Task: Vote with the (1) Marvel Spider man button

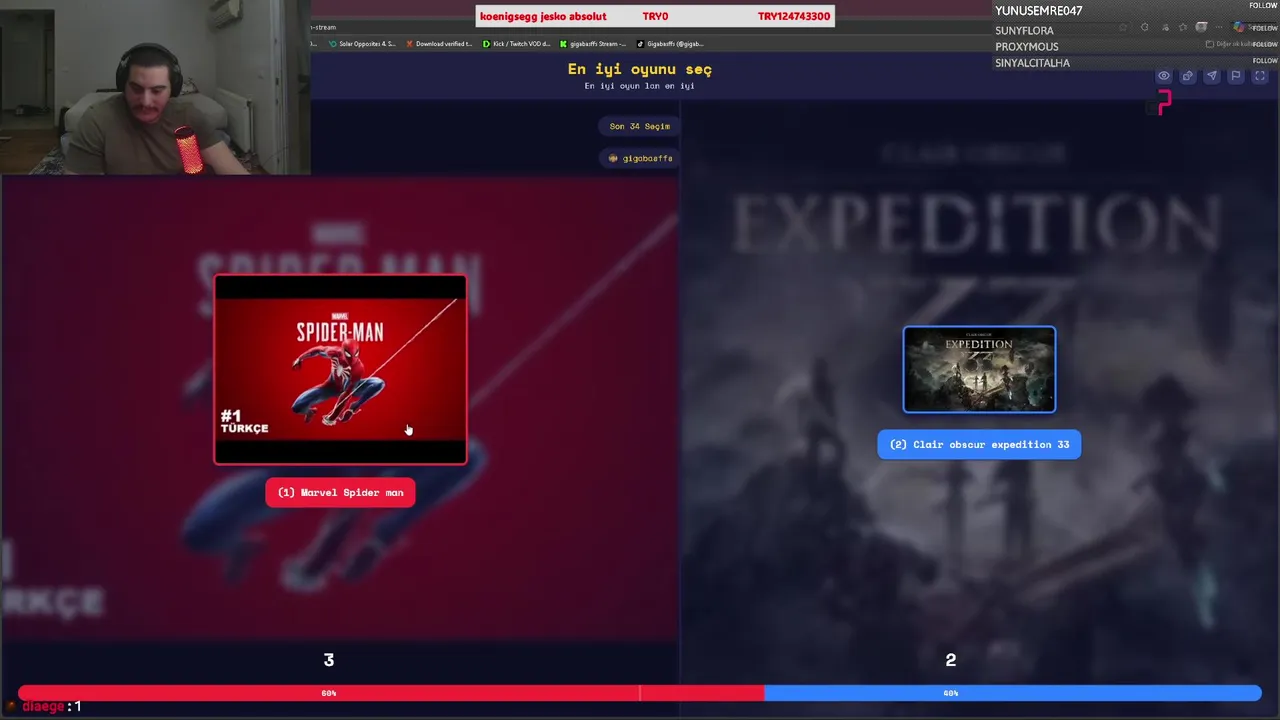Action: click(x=340, y=492)
